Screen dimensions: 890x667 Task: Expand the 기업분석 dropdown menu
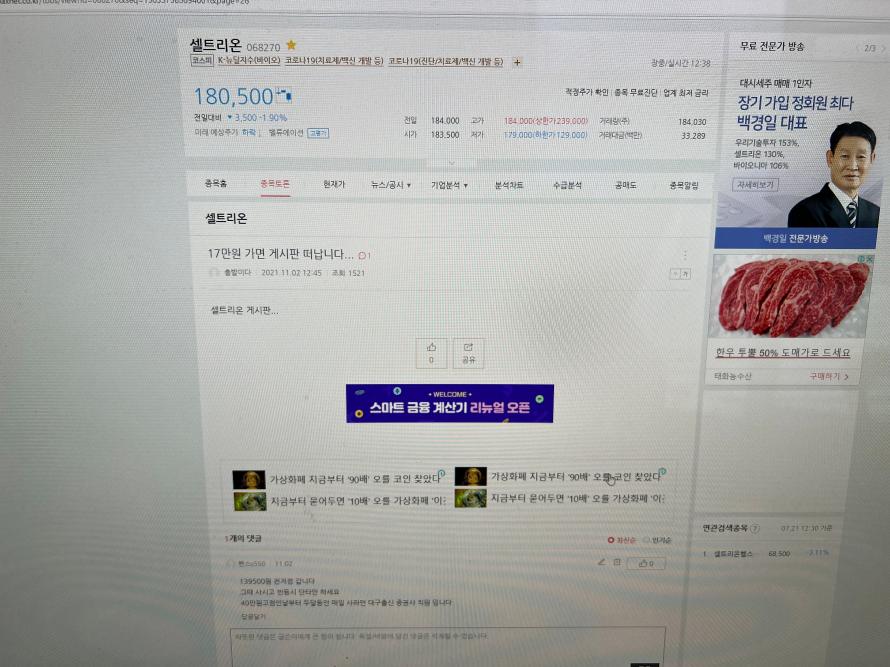coord(449,185)
